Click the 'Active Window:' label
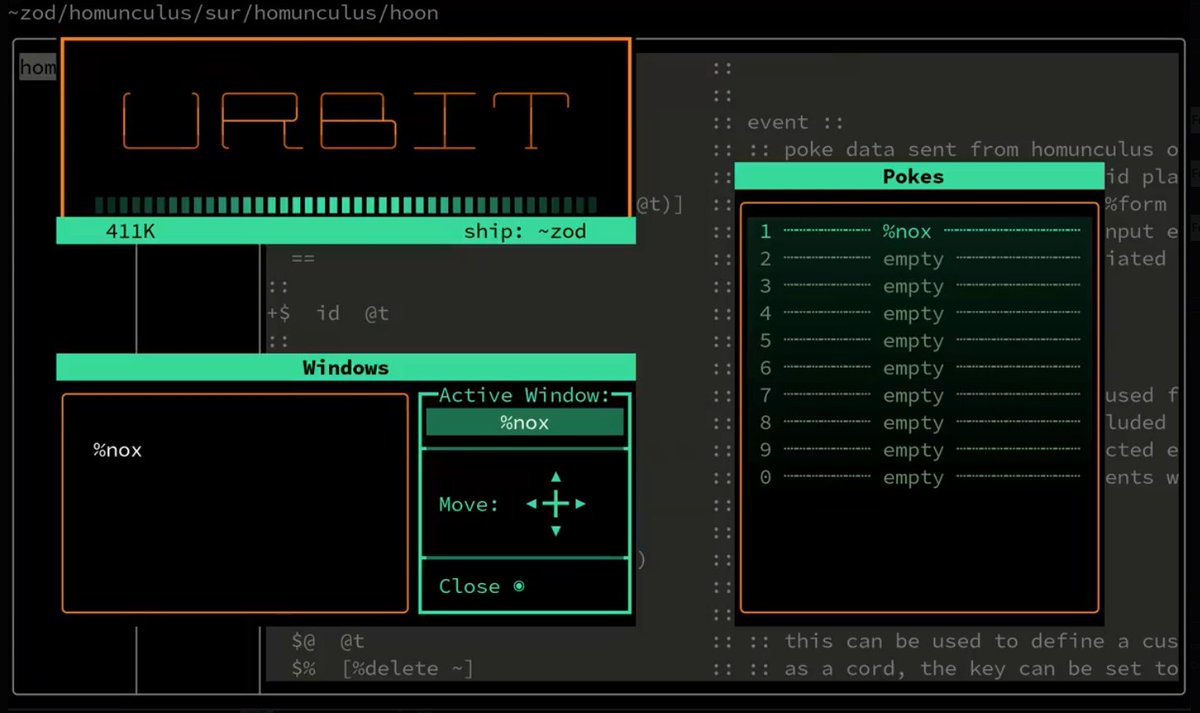The height and width of the screenshot is (713, 1200). click(525, 395)
